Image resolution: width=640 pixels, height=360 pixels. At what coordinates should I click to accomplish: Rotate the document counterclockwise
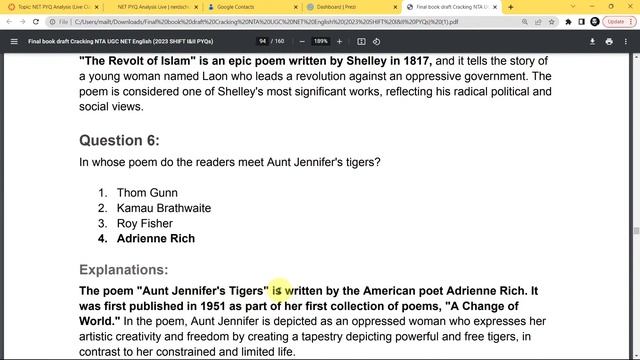[x=376, y=41]
